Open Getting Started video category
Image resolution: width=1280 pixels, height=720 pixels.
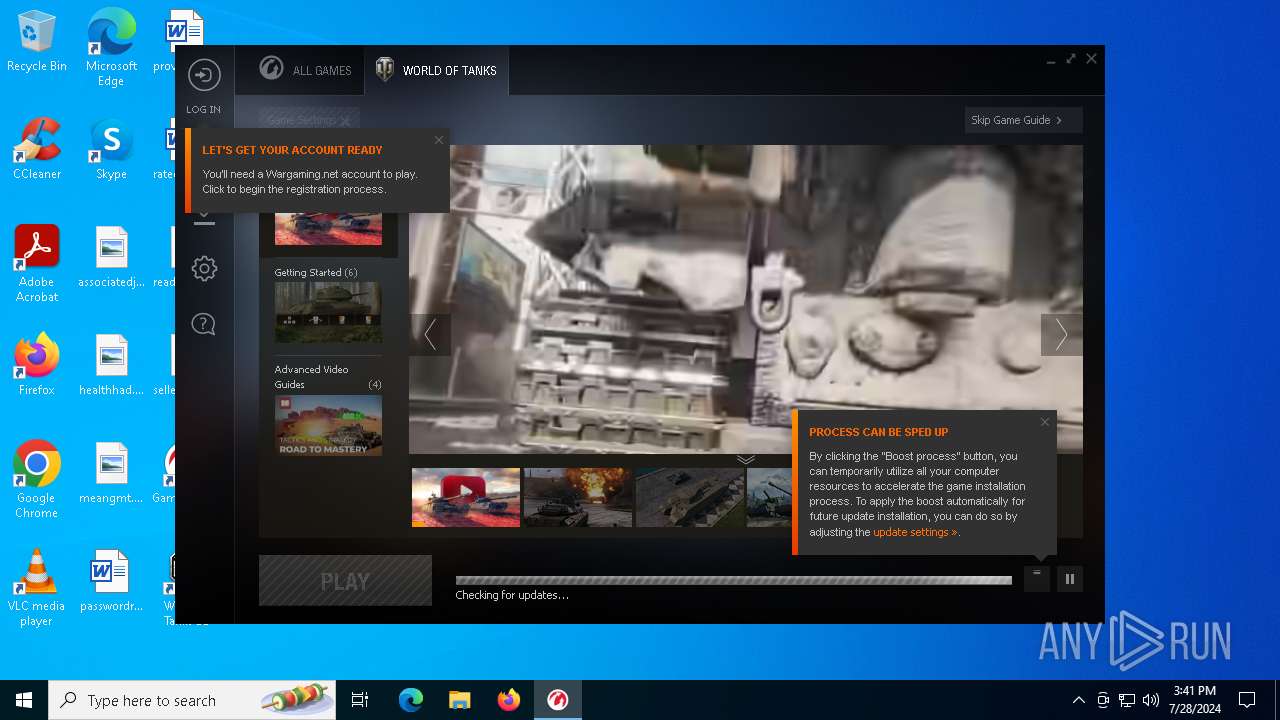[x=328, y=305]
